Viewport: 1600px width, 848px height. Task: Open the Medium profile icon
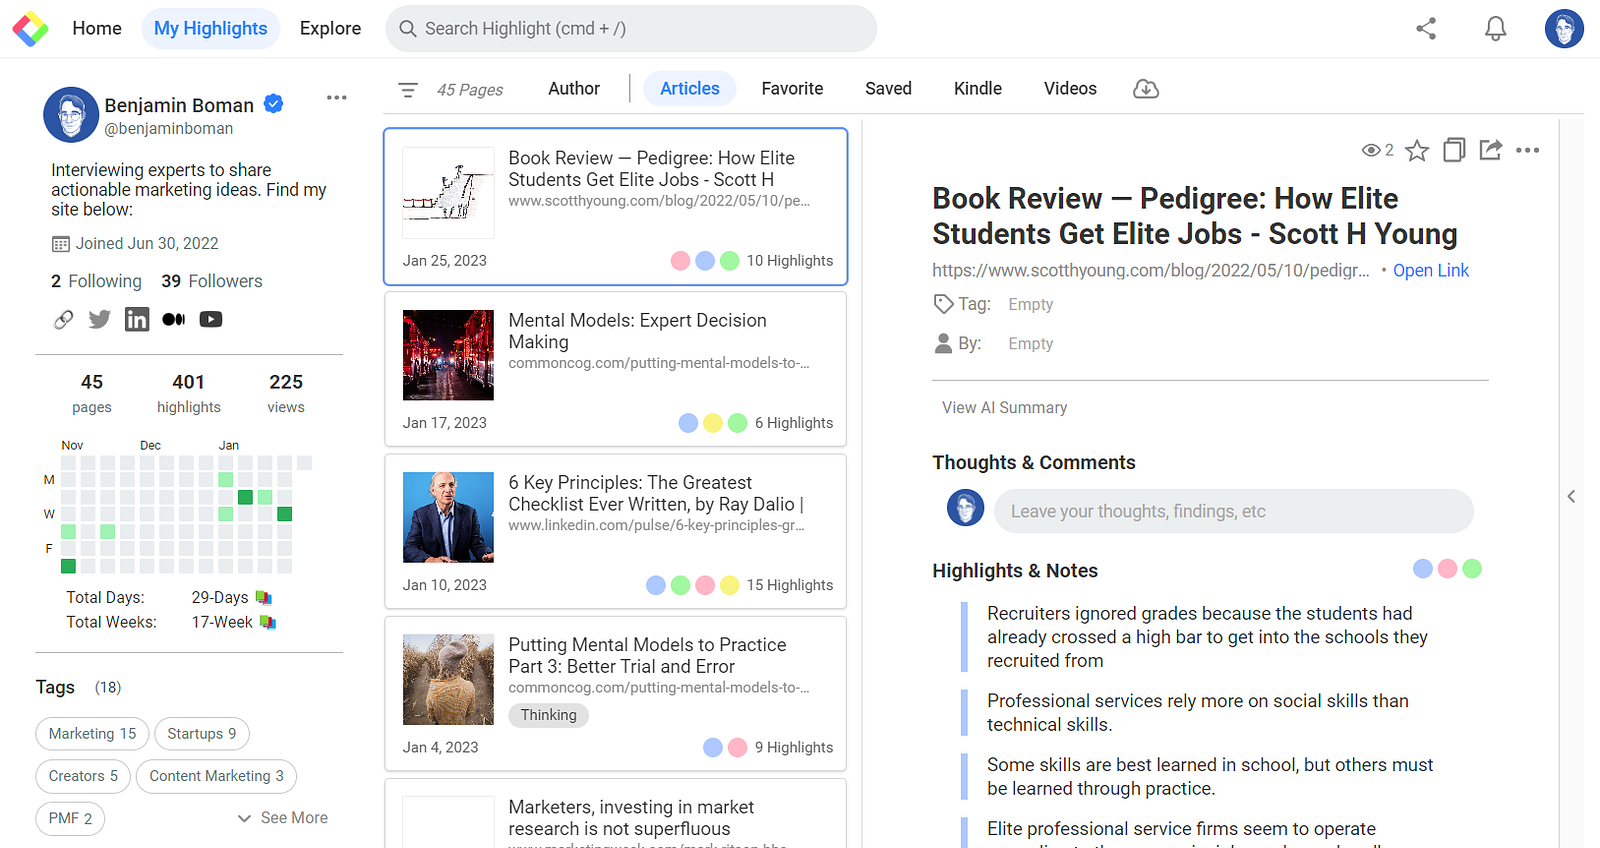coord(174,320)
